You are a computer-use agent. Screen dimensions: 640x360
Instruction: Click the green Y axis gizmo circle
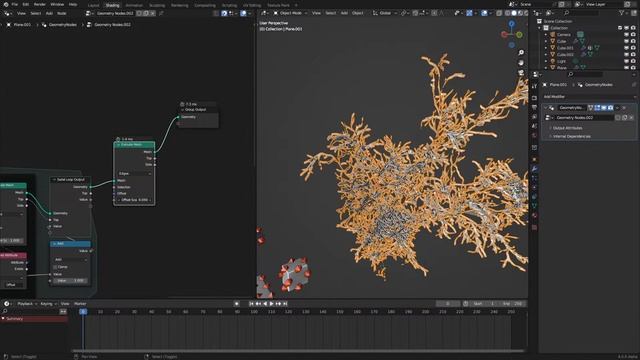[519, 35]
